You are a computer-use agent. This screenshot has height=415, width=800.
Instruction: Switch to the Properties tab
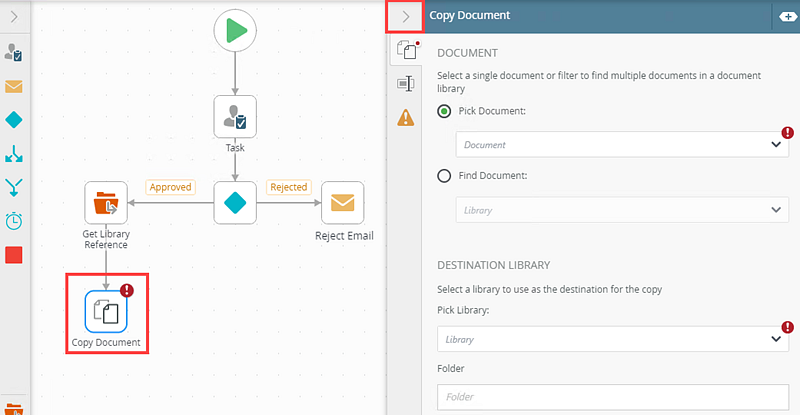[x=405, y=84]
